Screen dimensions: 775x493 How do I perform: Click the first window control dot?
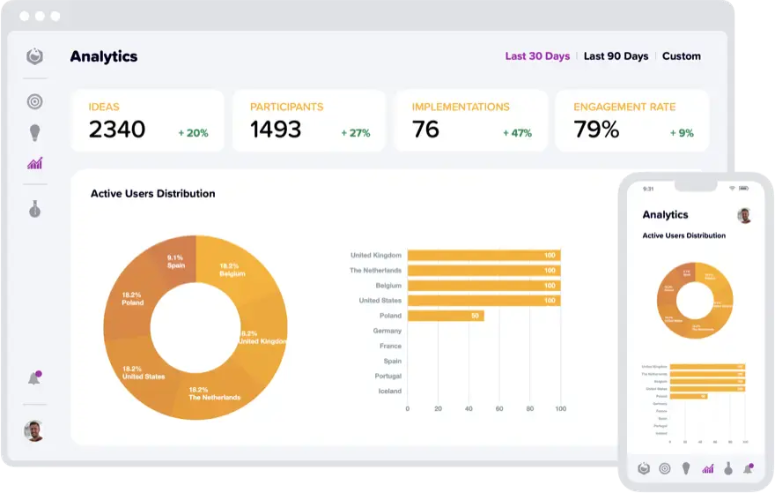(x=24, y=16)
